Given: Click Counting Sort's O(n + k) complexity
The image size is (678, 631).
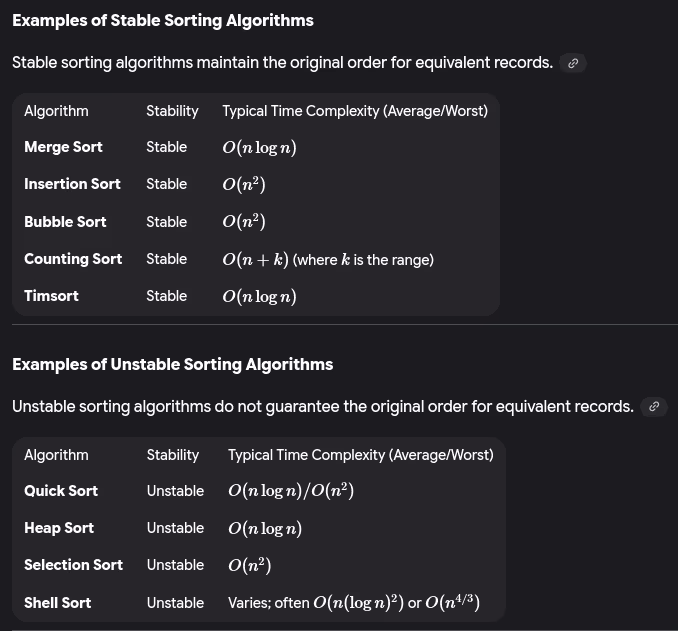Looking at the screenshot, I should click(255, 260).
